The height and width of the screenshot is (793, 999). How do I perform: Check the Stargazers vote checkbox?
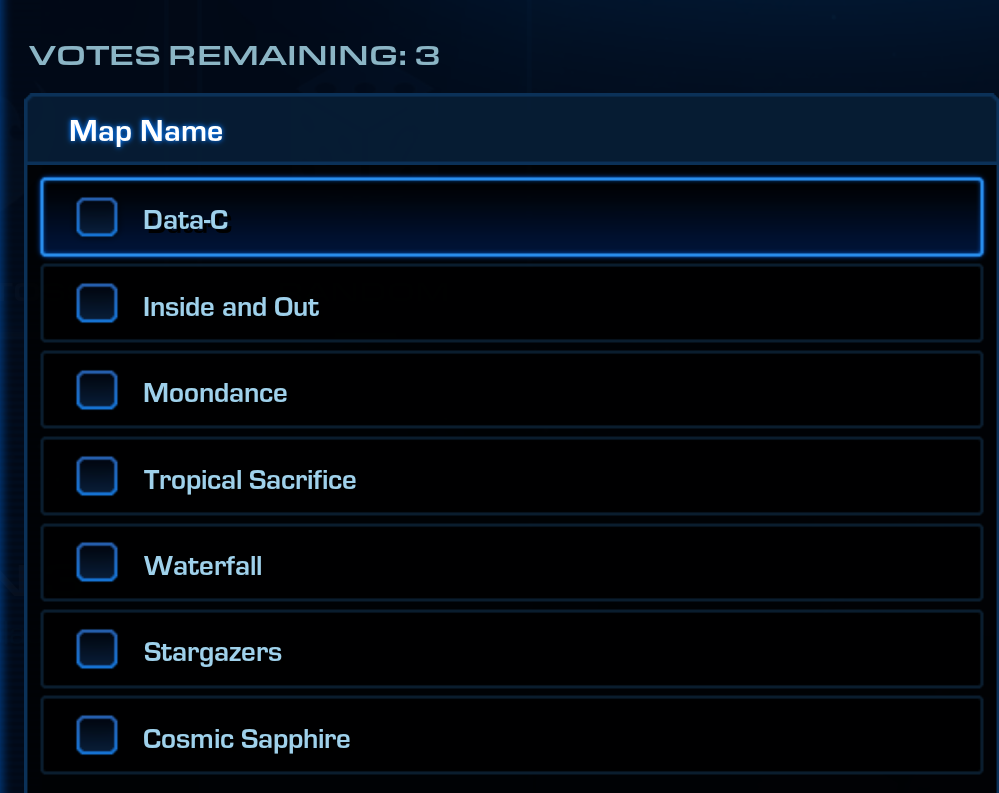tap(96, 650)
